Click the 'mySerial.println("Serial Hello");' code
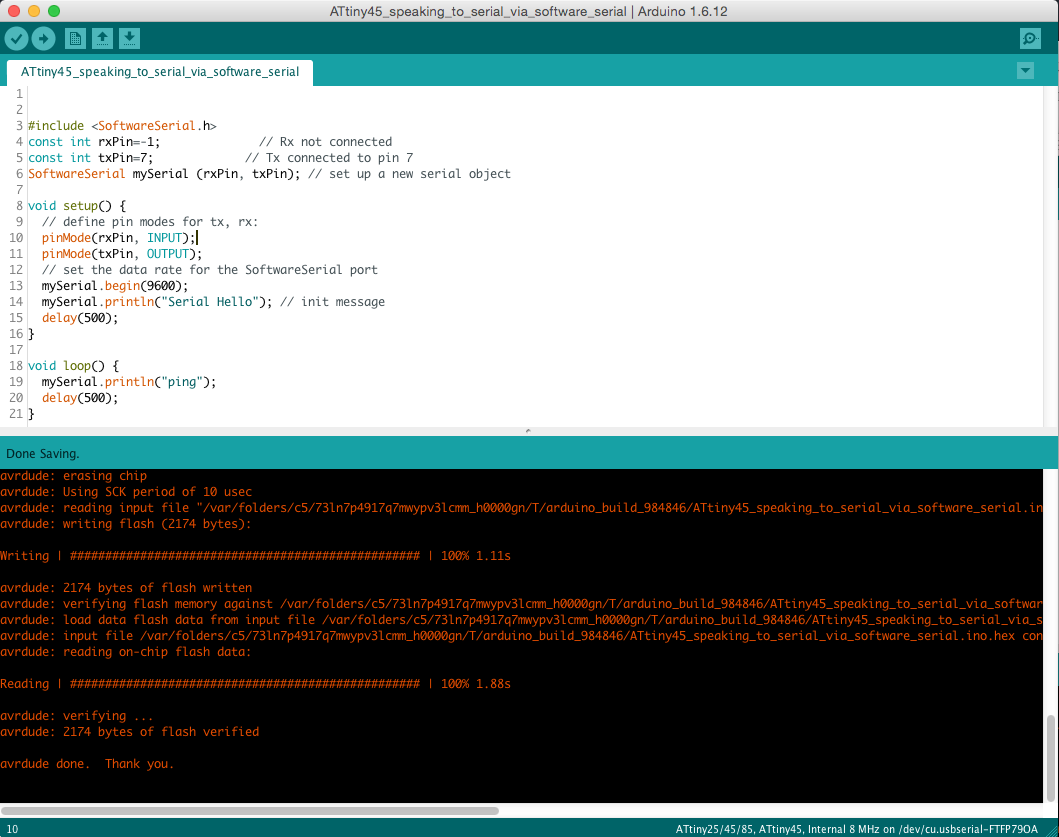Image resolution: width=1059 pixels, height=837 pixels. pyautogui.click(x=157, y=302)
